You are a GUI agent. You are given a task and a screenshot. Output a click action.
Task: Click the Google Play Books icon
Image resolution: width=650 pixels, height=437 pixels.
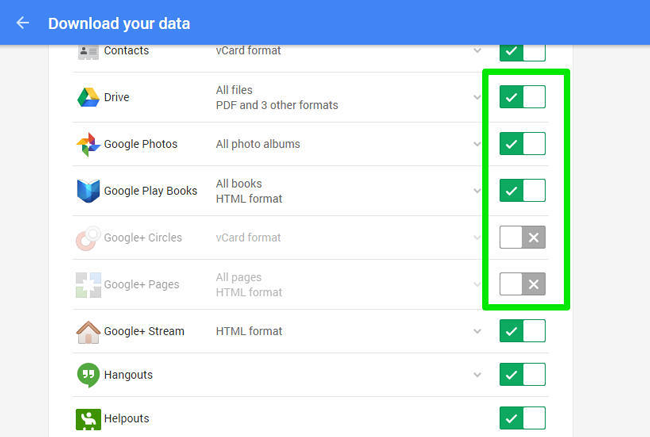click(x=88, y=191)
